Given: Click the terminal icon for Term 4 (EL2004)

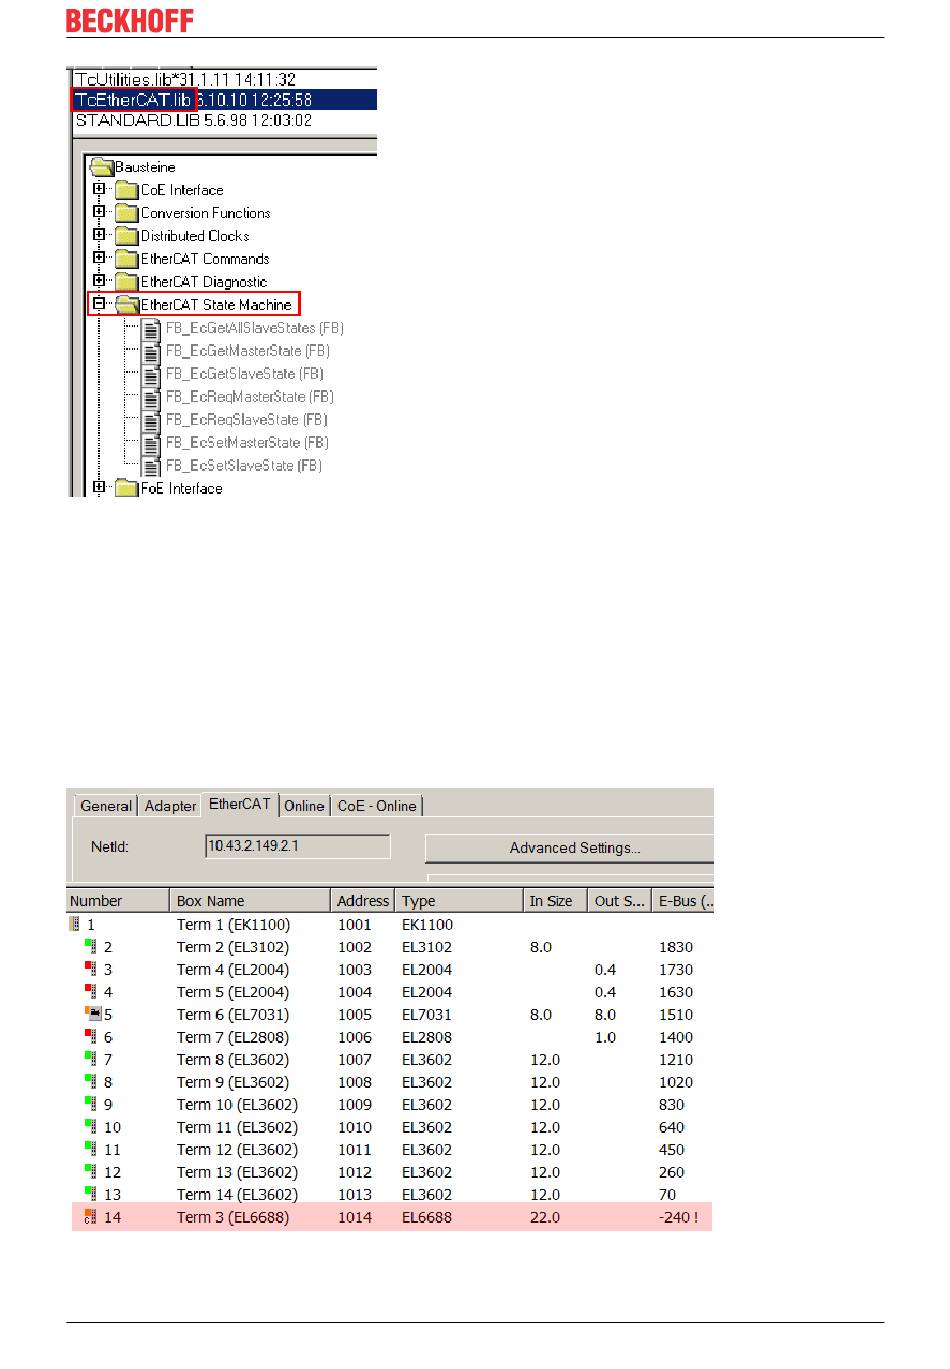Looking at the screenshot, I should click(x=91, y=969).
